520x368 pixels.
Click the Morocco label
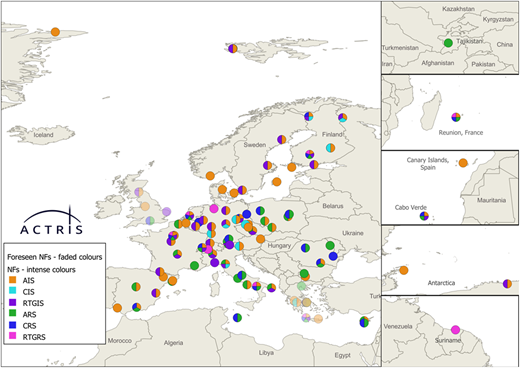point(120,341)
